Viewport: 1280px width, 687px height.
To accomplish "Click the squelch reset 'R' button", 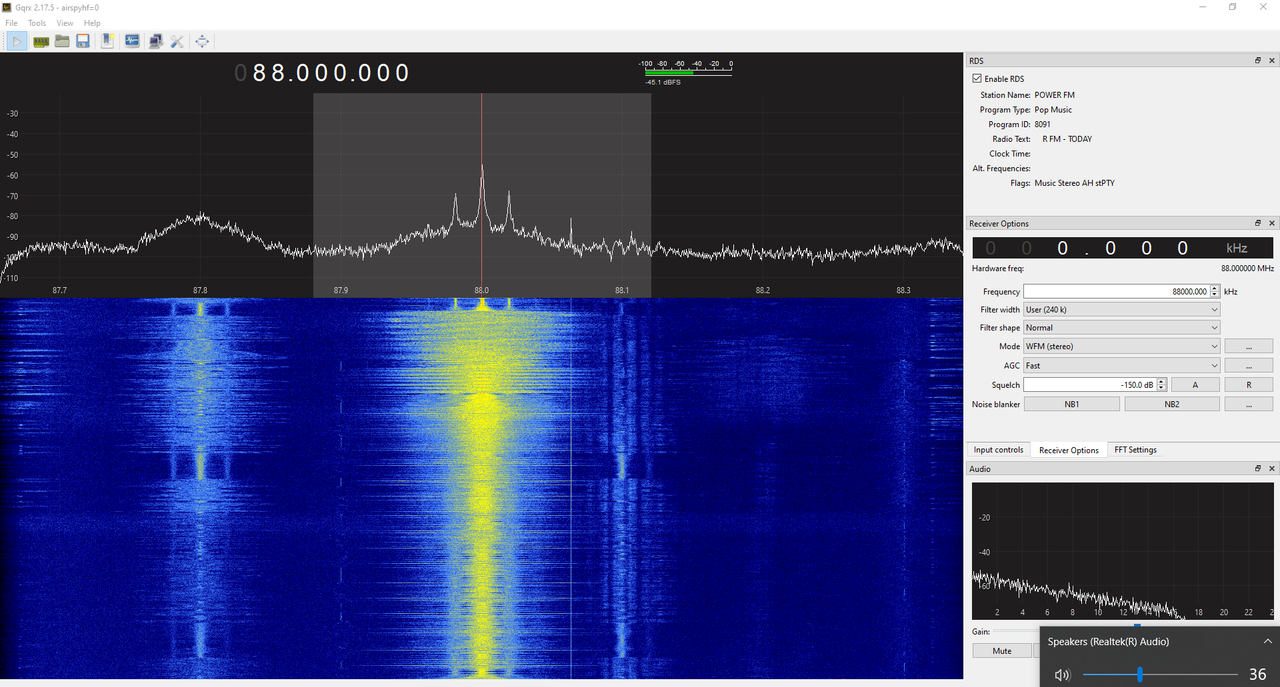I will pos(1248,385).
